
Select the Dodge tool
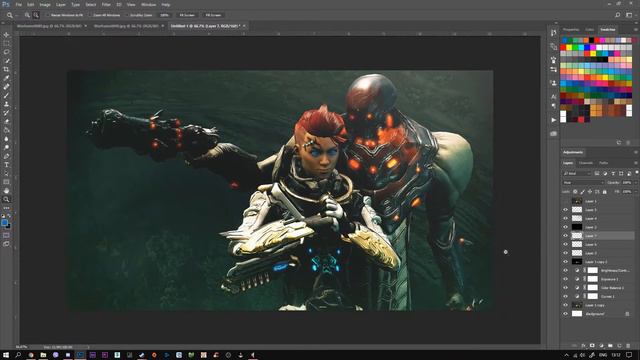pyautogui.click(x=6, y=147)
